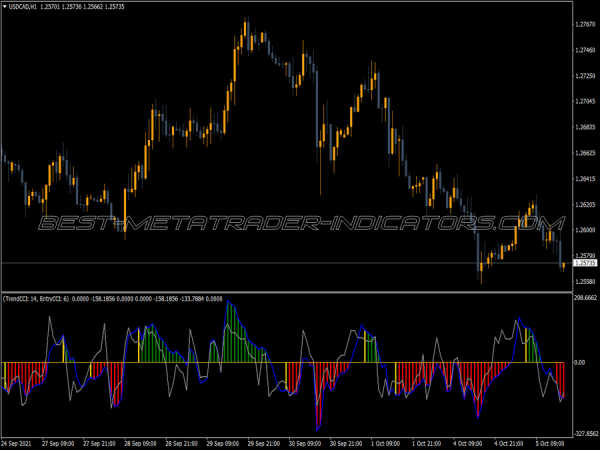Image resolution: width=600 pixels, height=450 pixels.
Task: Click the current price tag 1.25735
Action: (x=581, y=263)
